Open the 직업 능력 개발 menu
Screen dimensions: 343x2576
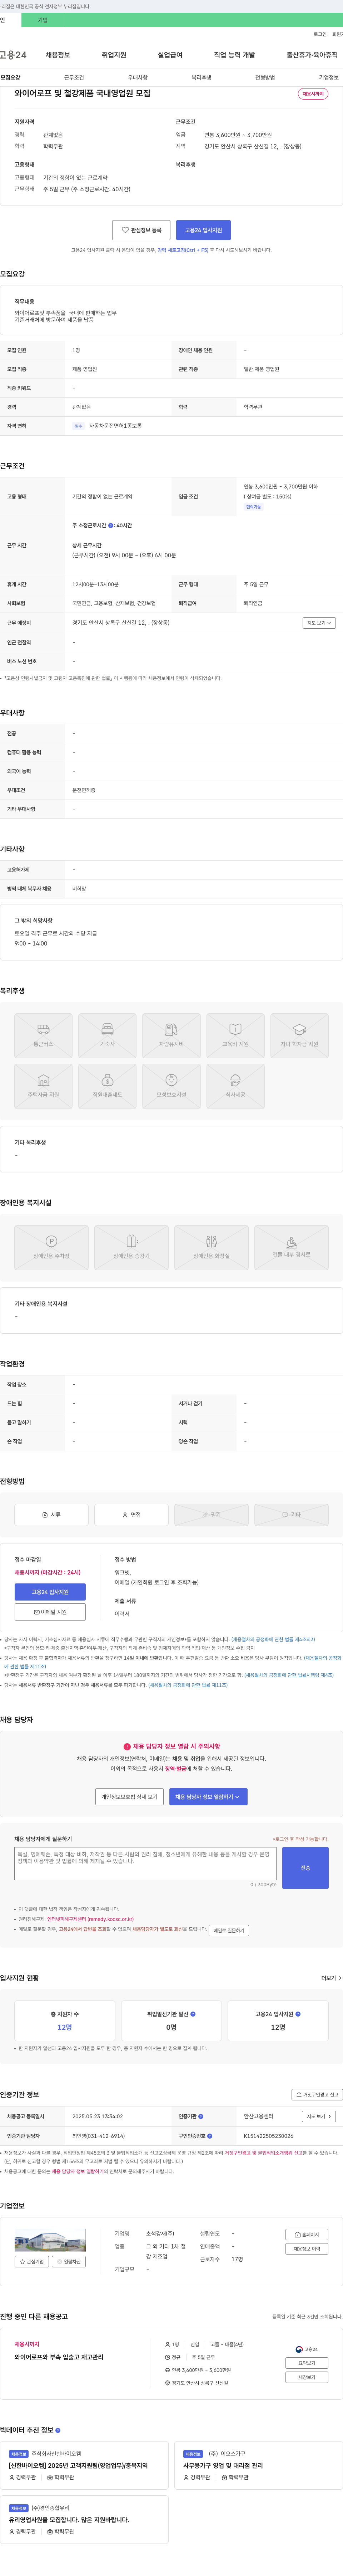coord(234,55)
